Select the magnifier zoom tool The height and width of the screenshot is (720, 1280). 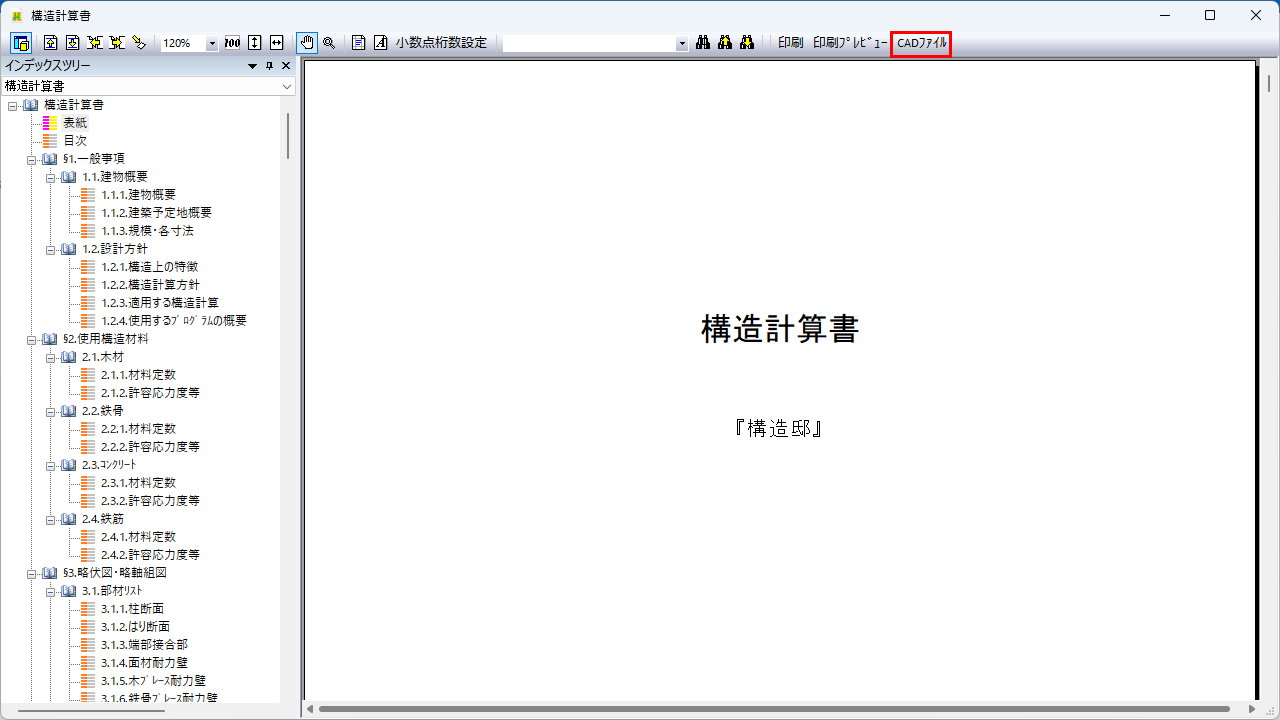(328, 43)
